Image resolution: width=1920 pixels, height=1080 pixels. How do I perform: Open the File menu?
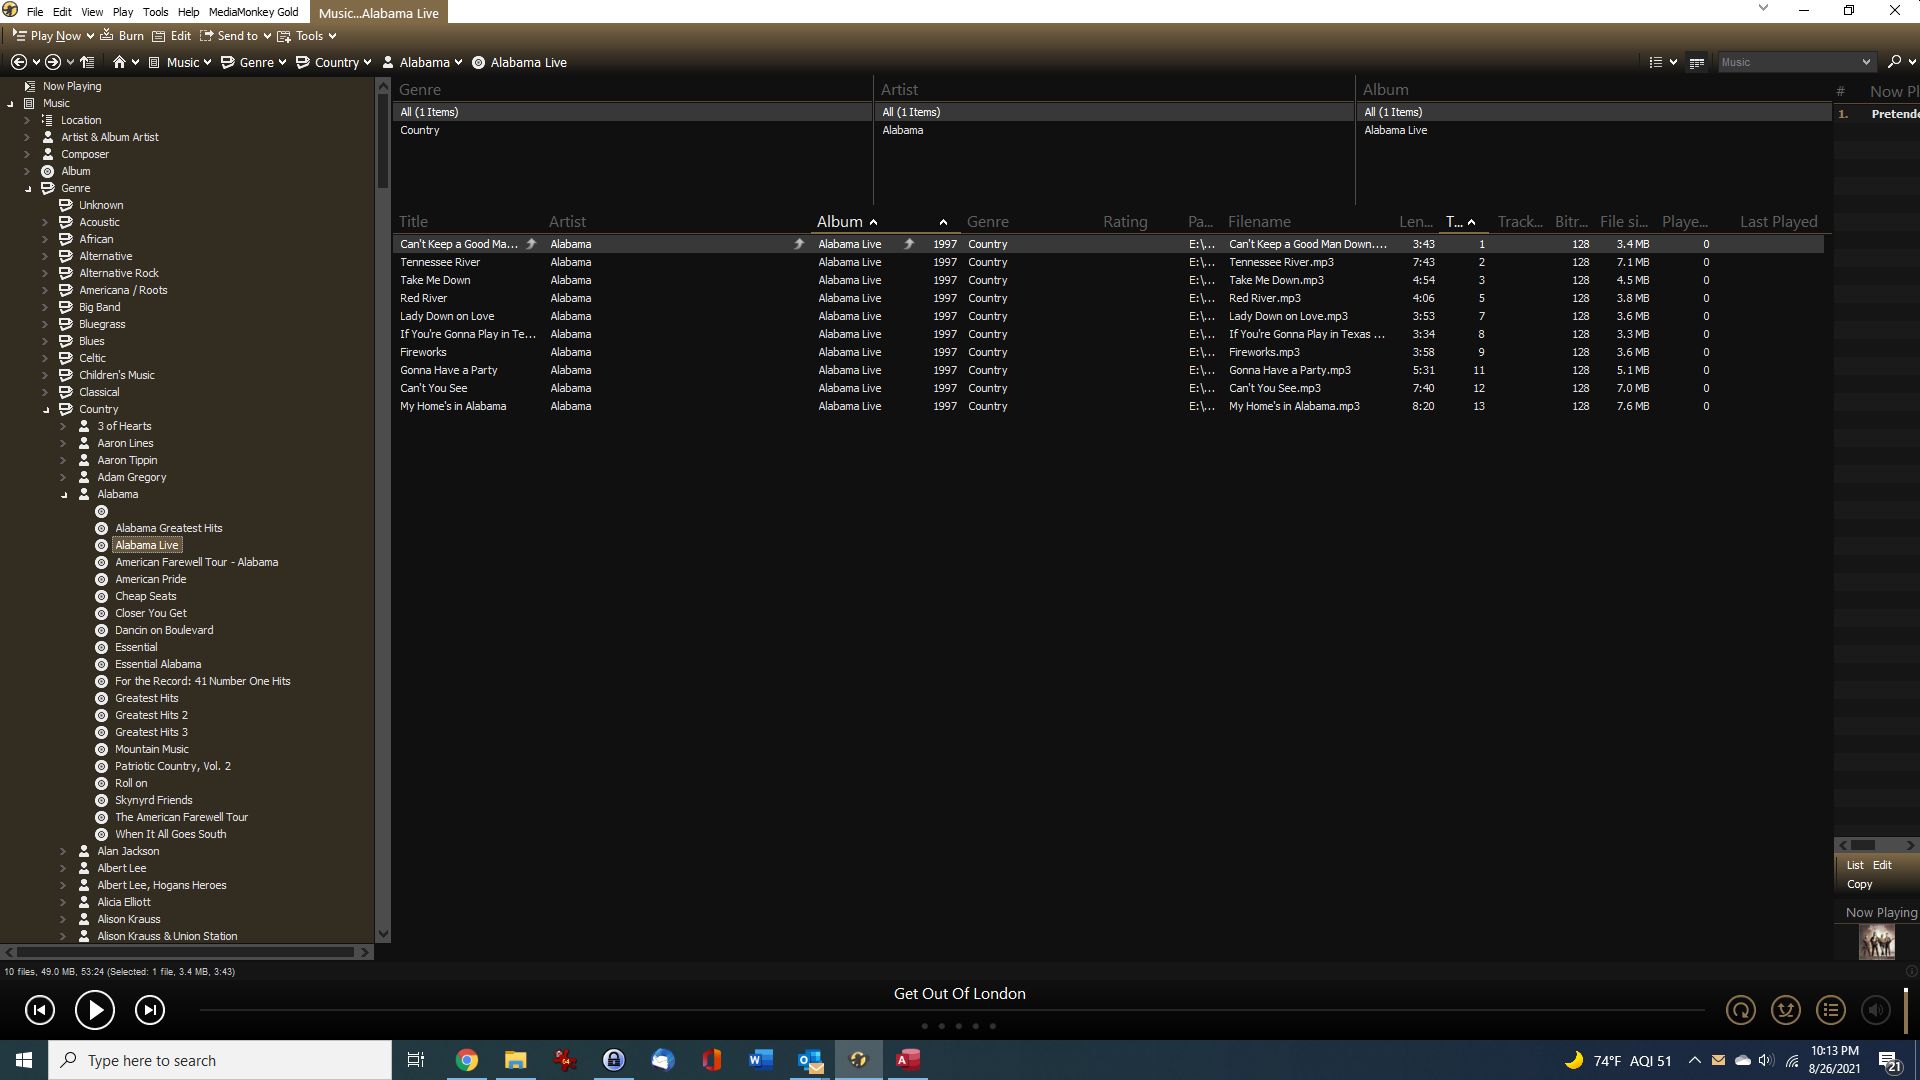pyautogui.click(x=35, y=12)
